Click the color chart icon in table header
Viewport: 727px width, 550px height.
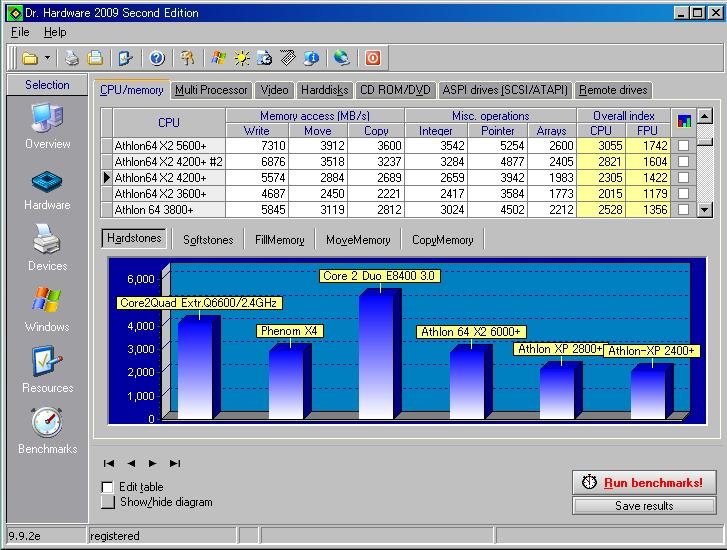[x=683, y=121]
